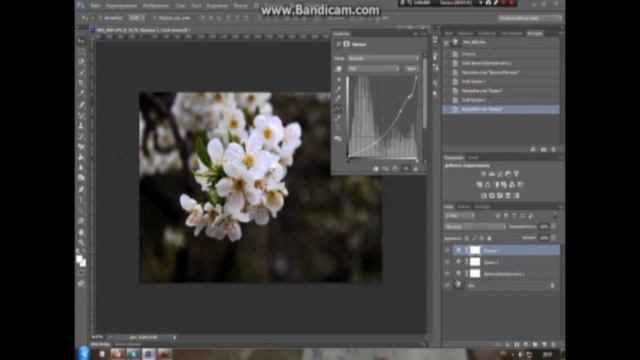640x360 pixels.
Task: Delete current state in History panel
Action: (x=553, y=150)
